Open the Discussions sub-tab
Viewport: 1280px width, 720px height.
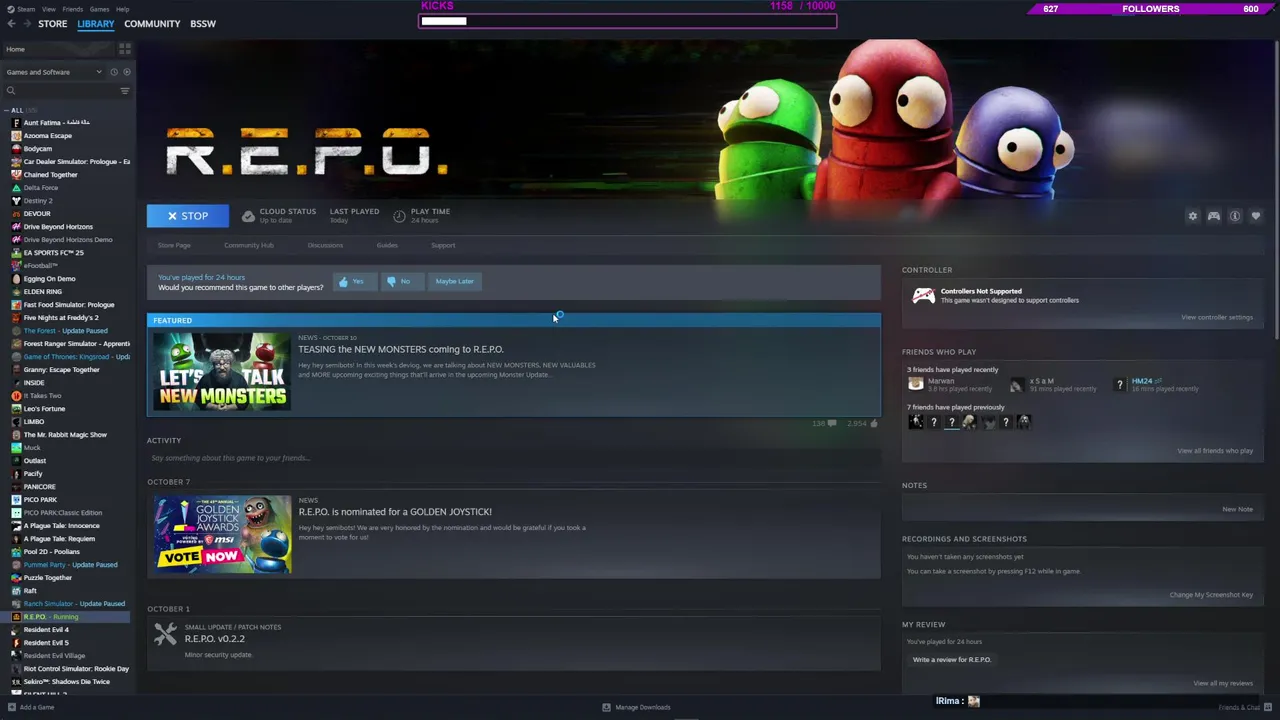click(x=325, y=245)
